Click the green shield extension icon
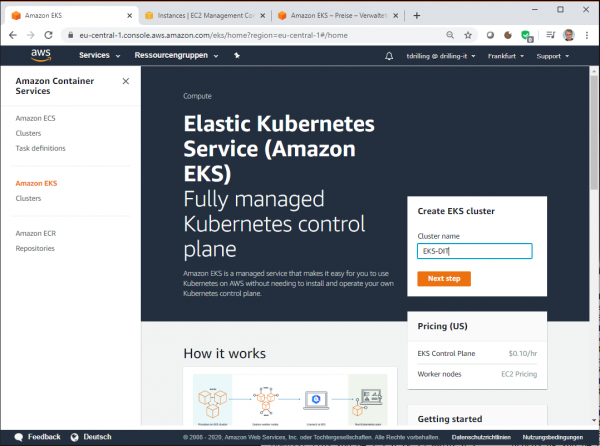 click(x=526, y=36)
